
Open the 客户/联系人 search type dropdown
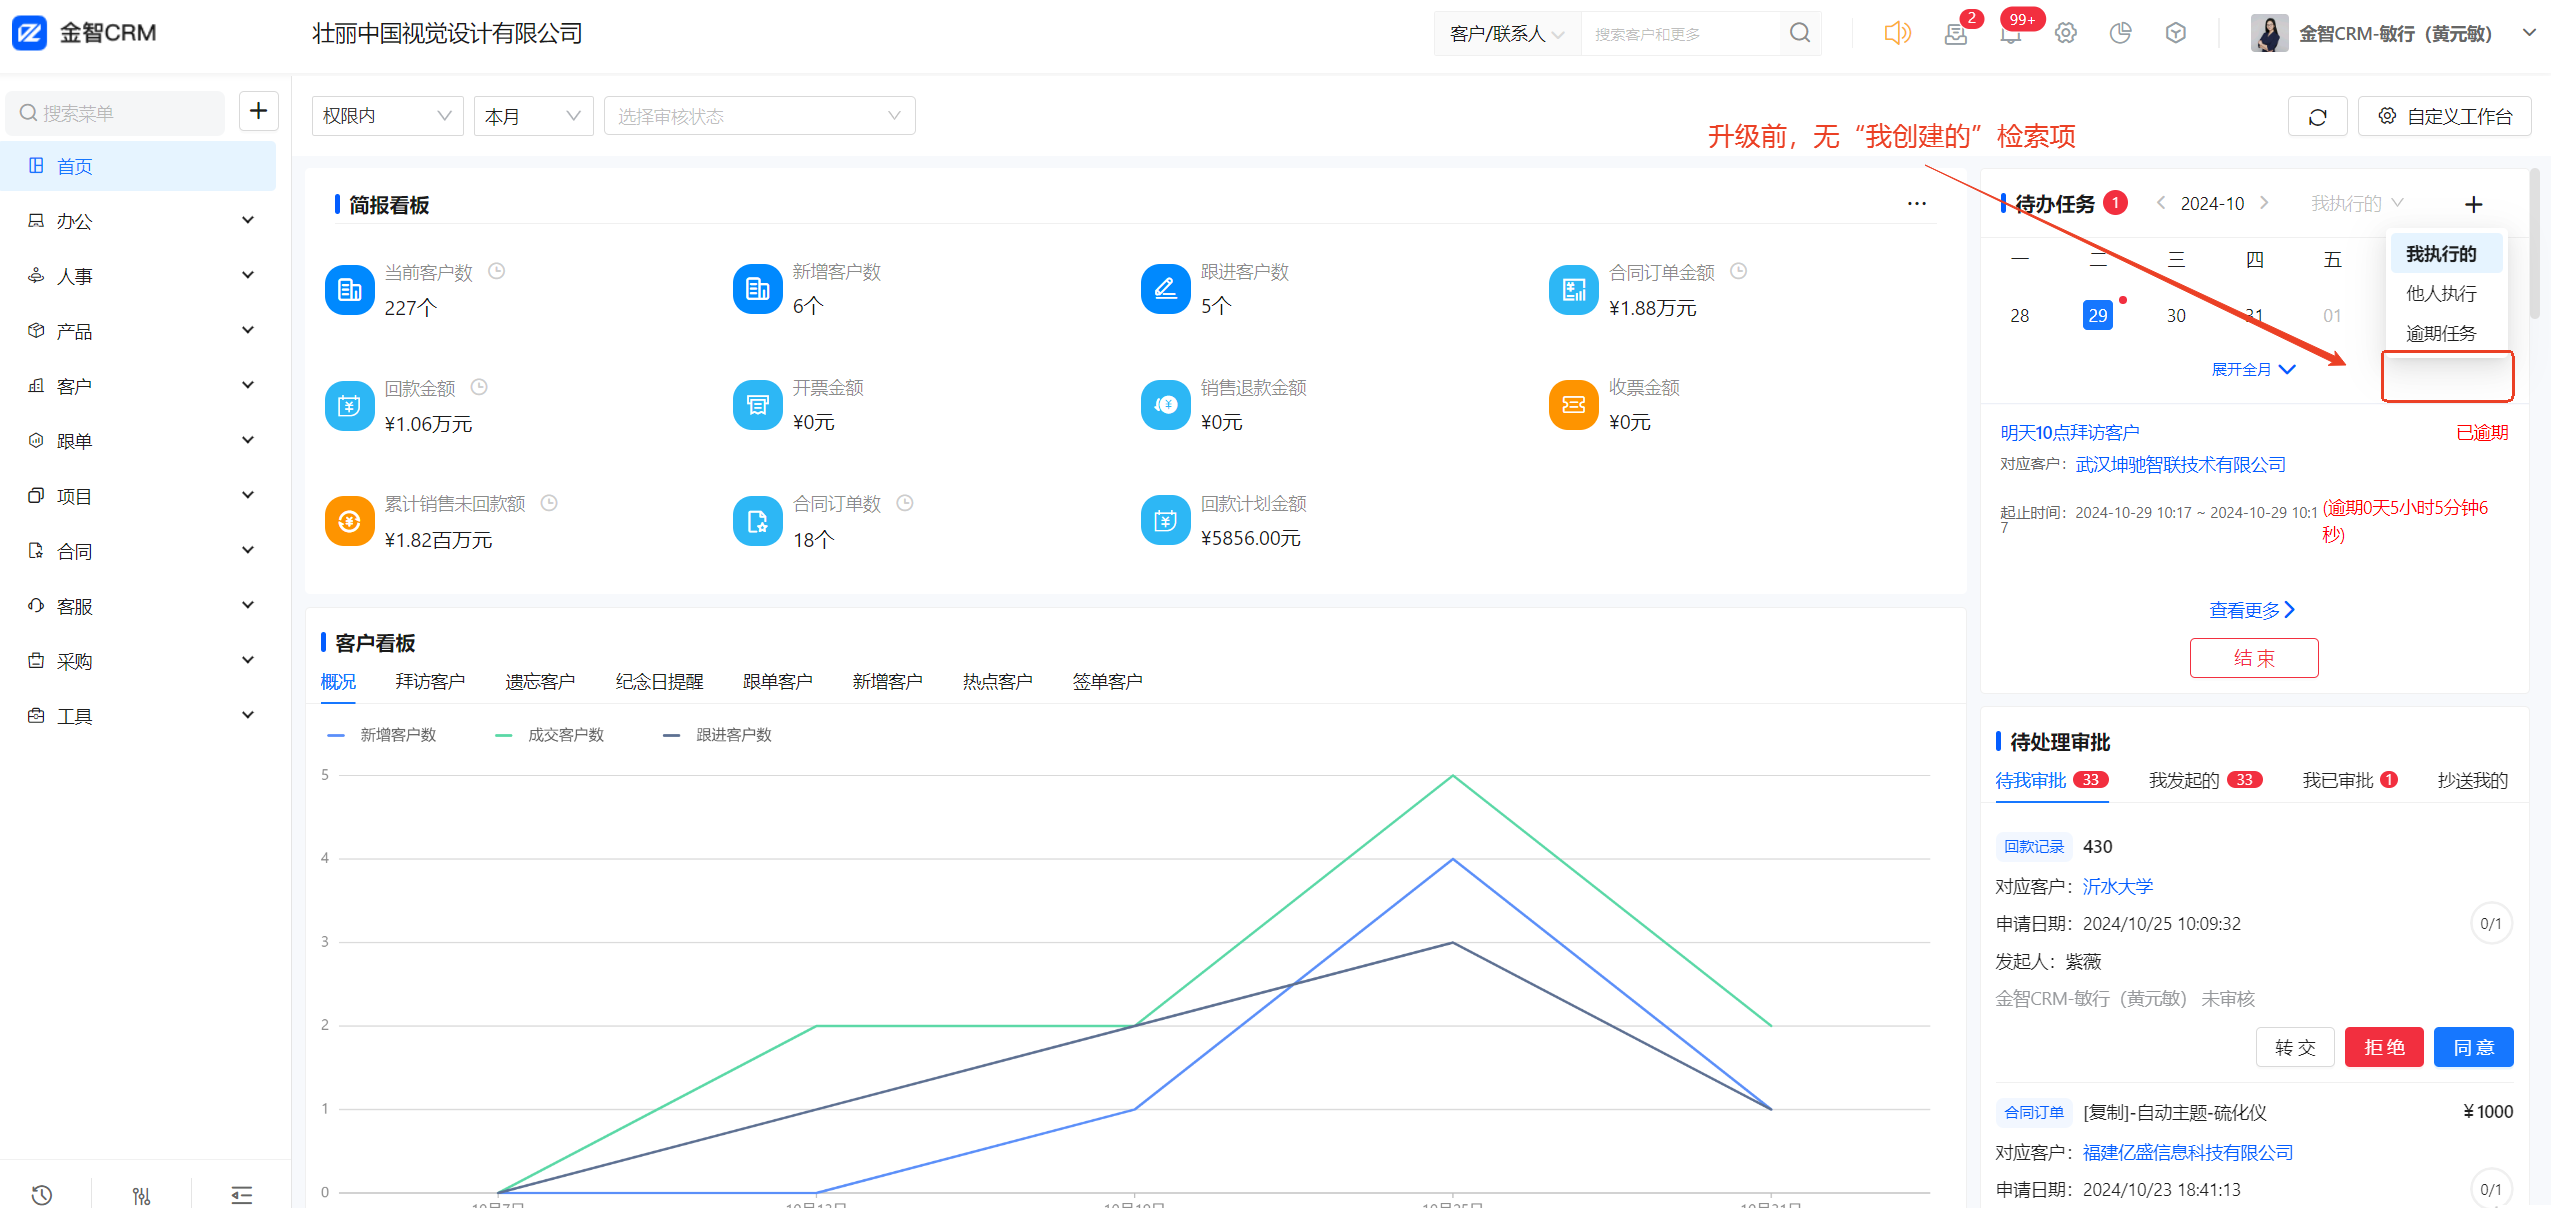(1507, 34)
